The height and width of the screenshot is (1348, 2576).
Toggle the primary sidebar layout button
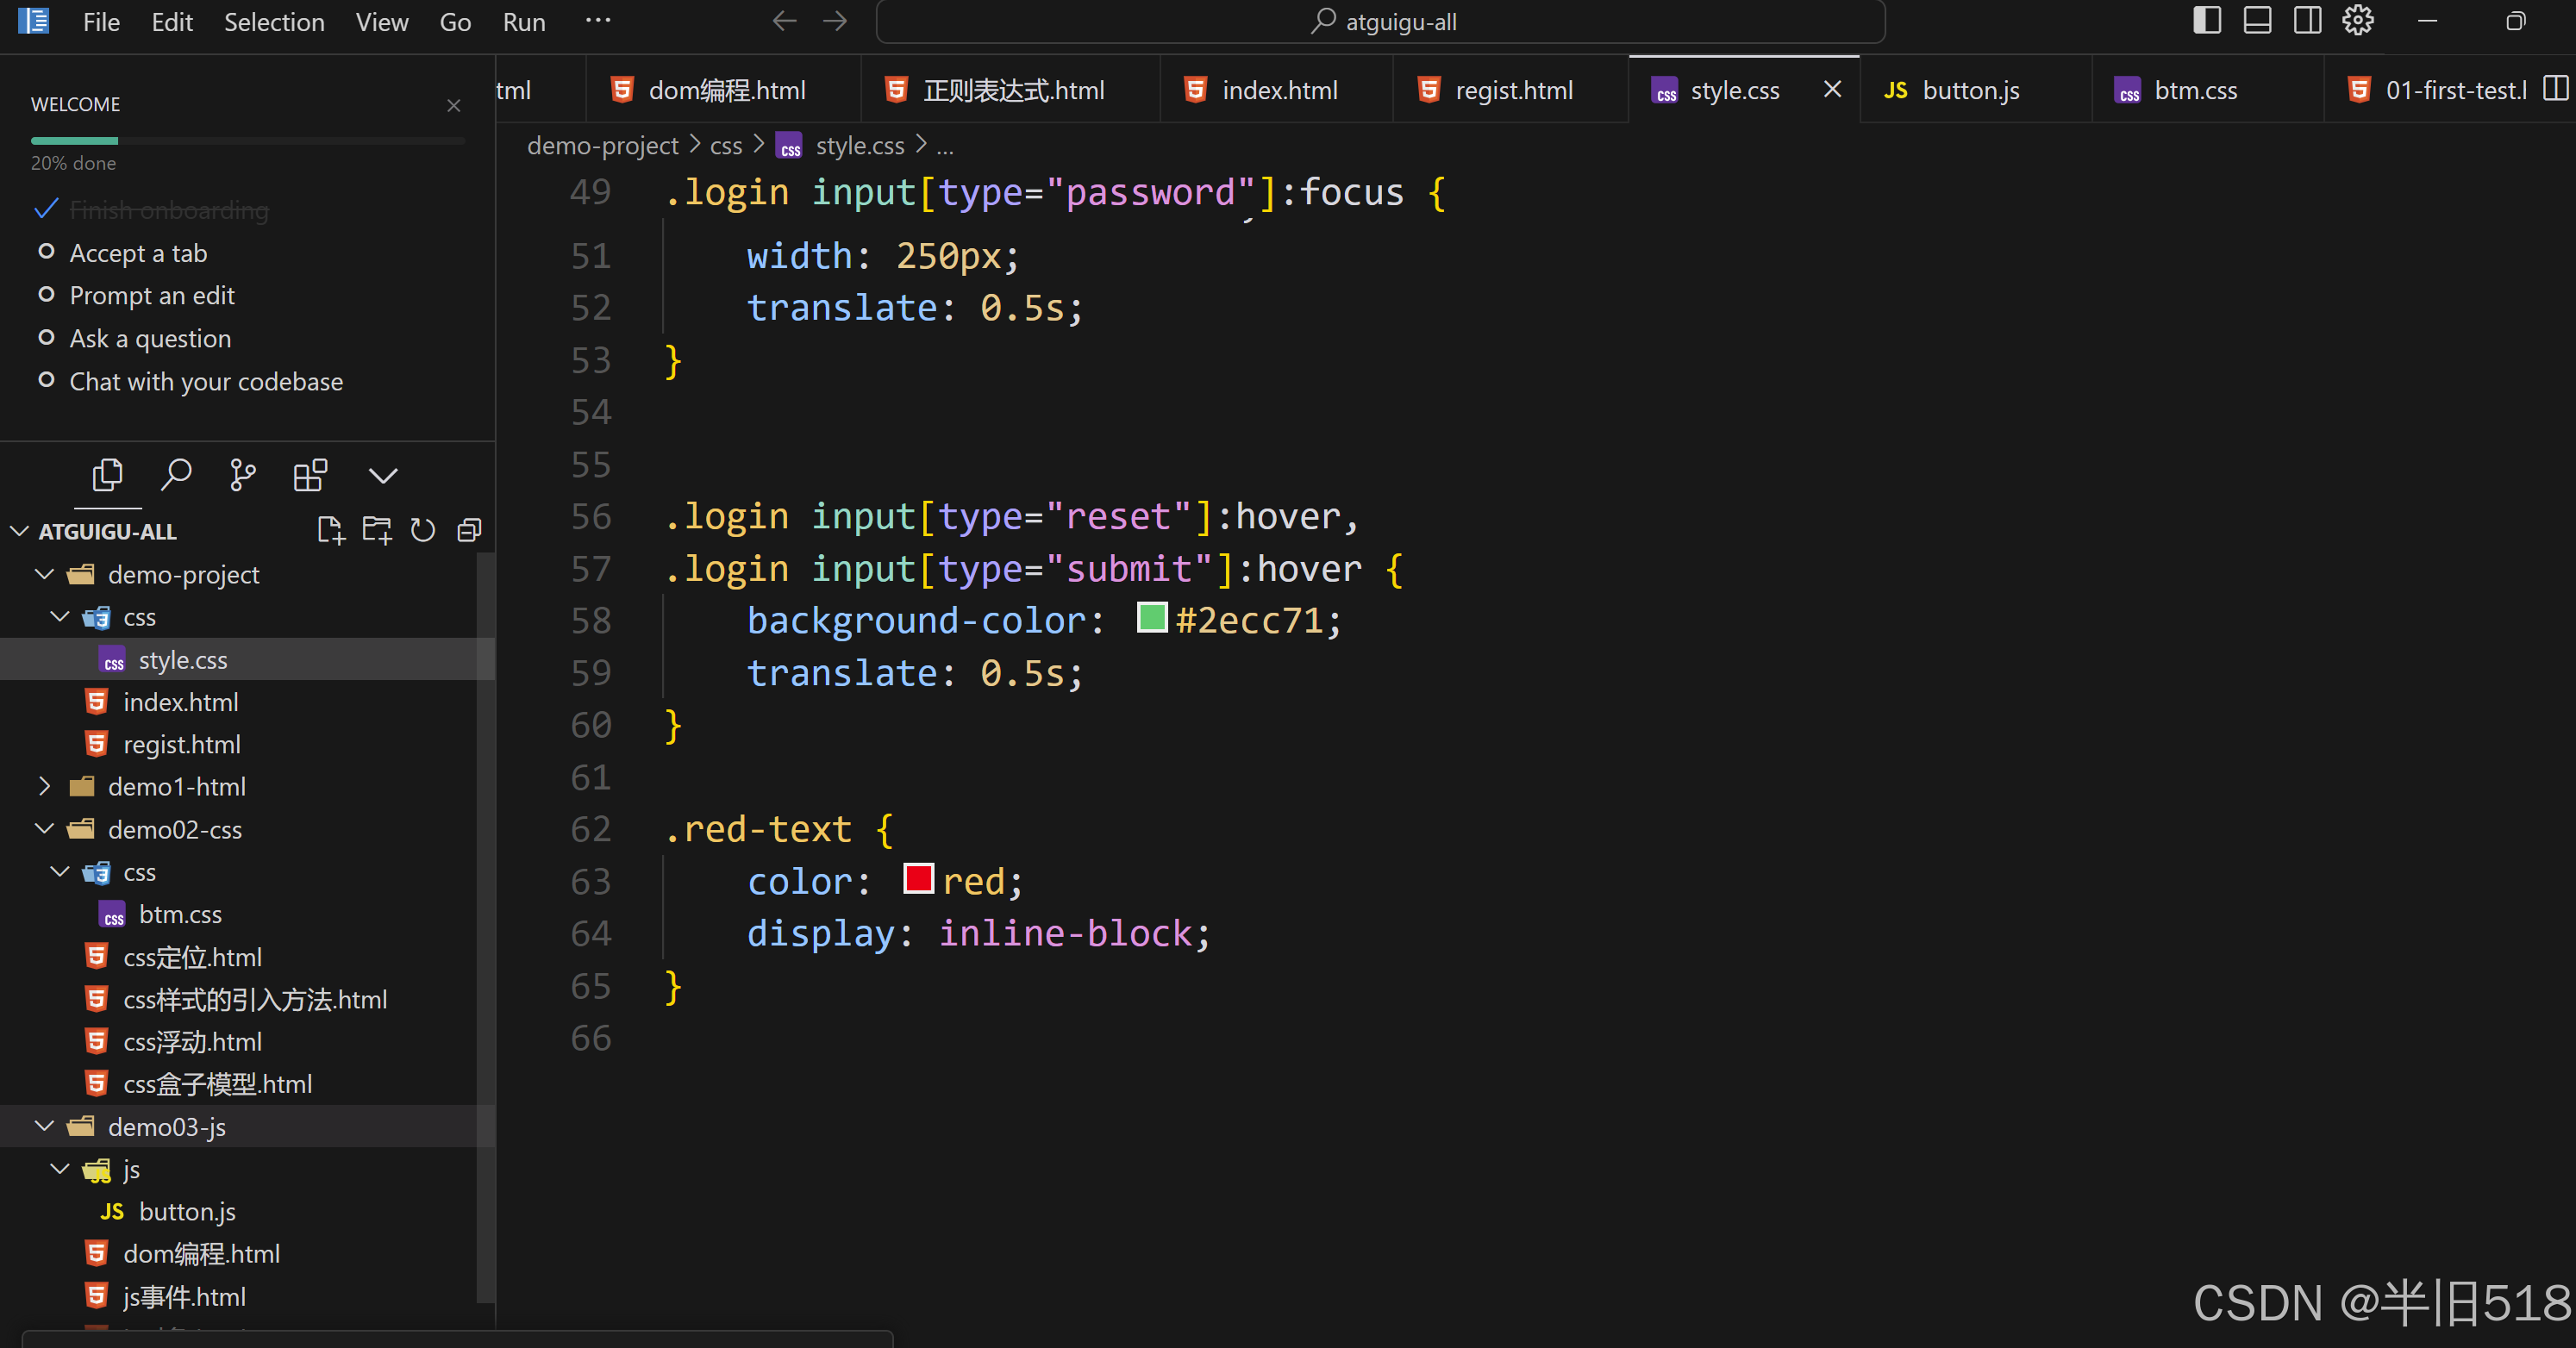click(2206, 21)
